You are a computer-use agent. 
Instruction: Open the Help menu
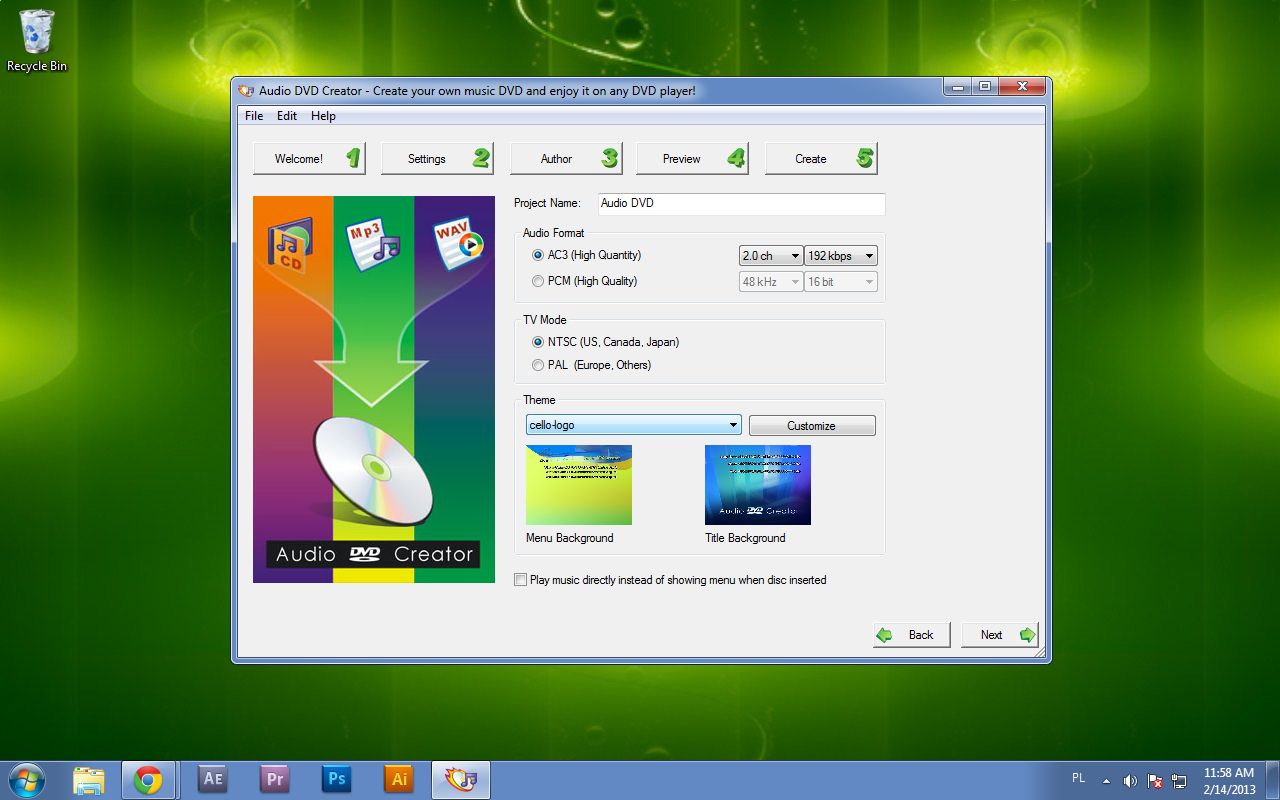point(323,116)
